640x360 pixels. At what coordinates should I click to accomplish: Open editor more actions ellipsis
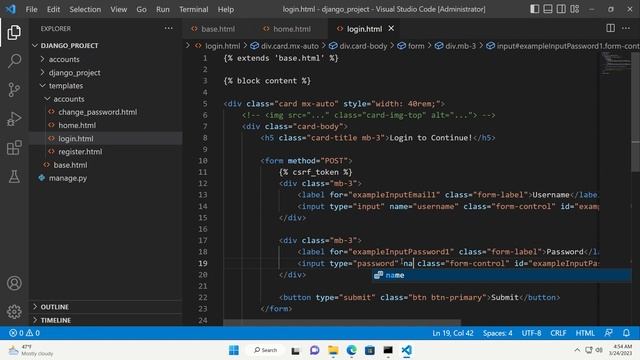coord(626,28)
